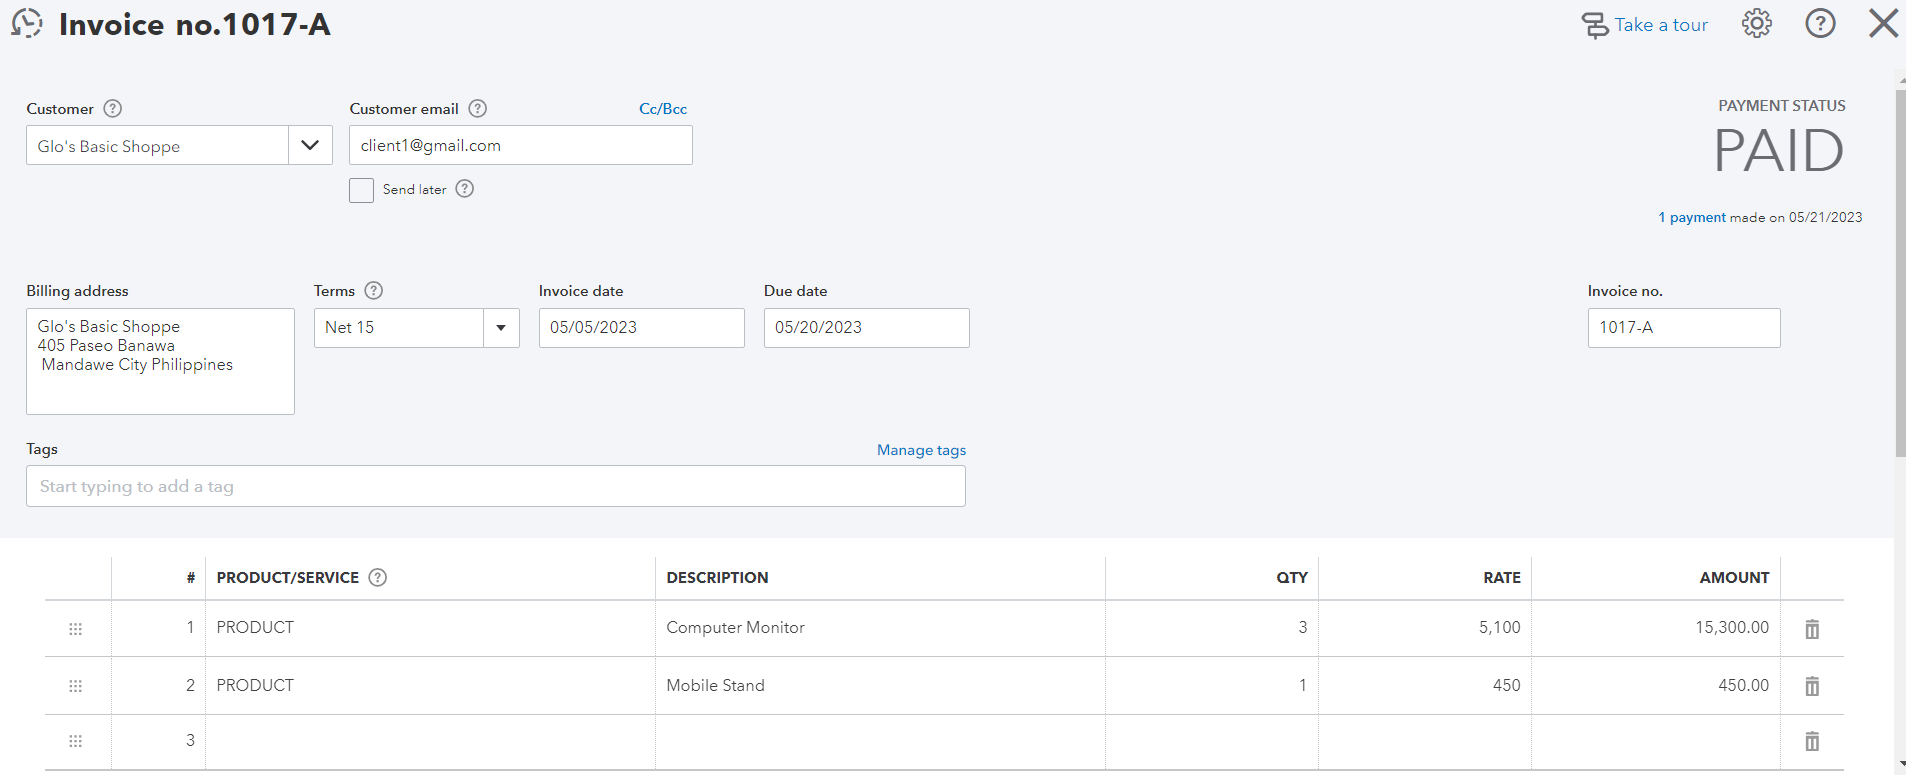Open the settings gear icon
Viewport: 1906px width, 775px height.
(x=1756, y=24)
